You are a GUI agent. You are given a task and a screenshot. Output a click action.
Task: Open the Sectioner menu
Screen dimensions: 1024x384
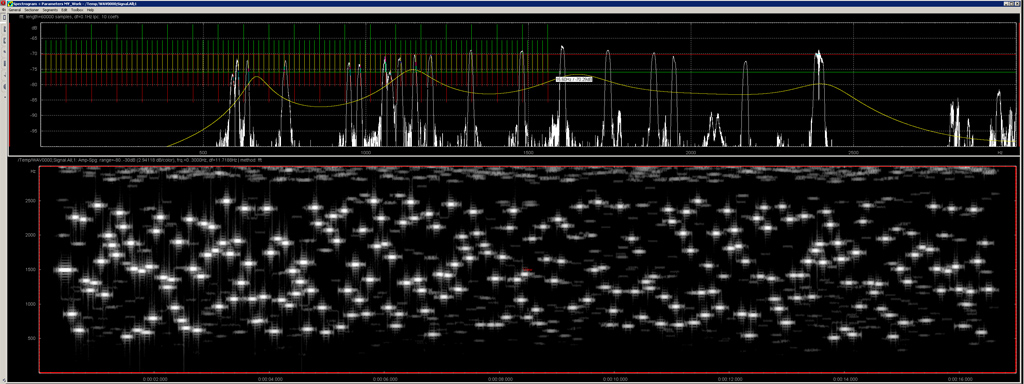pos(31,10)
